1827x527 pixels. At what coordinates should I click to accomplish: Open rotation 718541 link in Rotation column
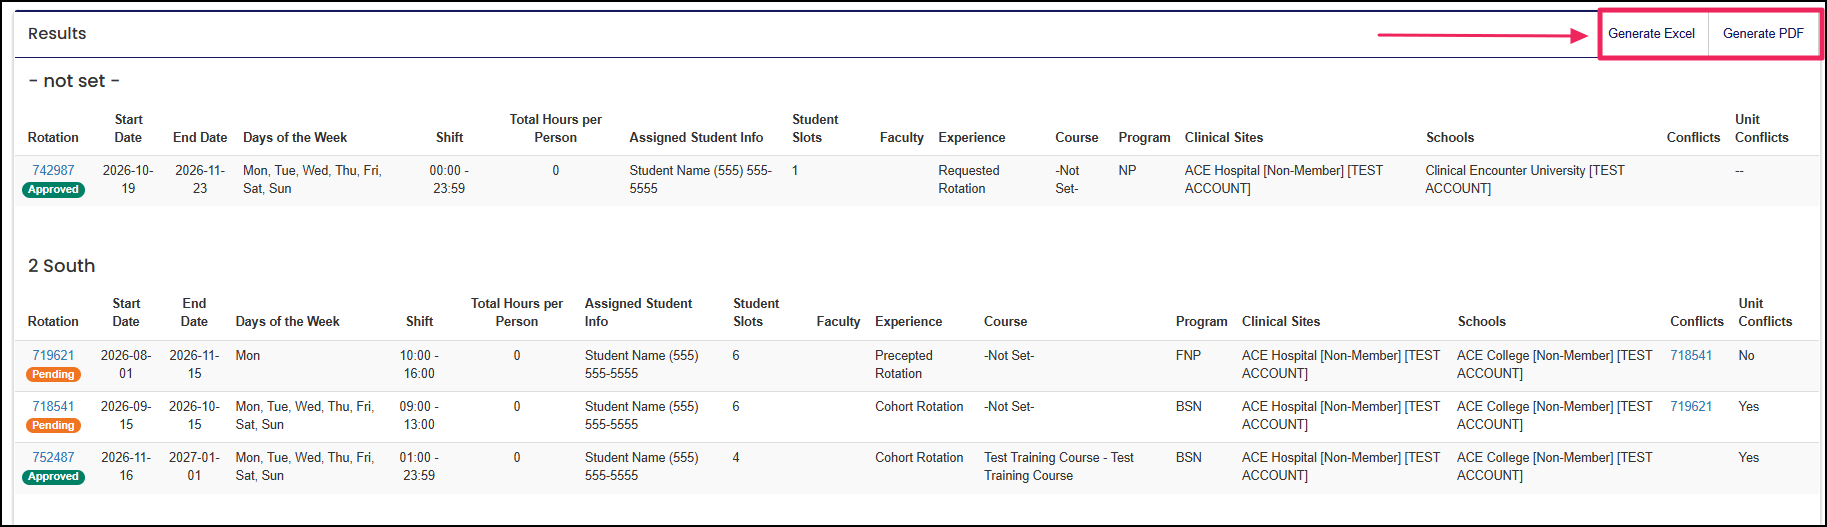click(x=53, y=407)
